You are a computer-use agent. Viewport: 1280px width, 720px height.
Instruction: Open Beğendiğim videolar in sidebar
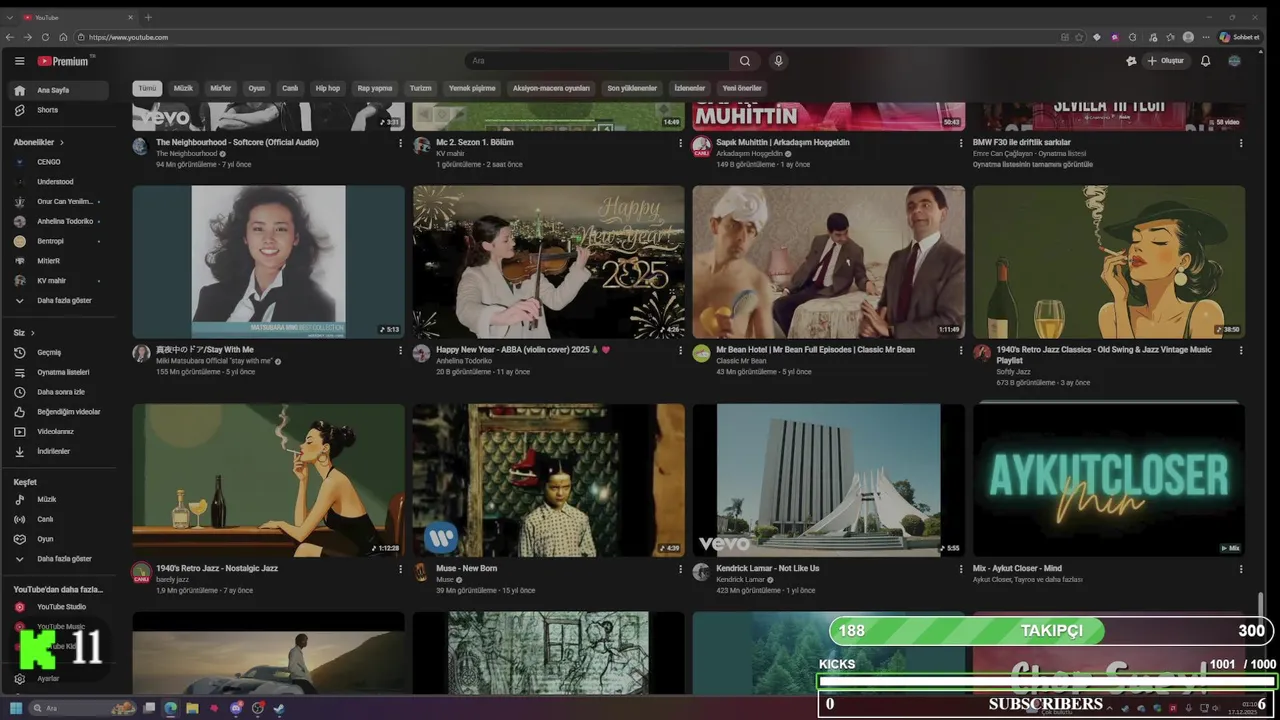60,412
